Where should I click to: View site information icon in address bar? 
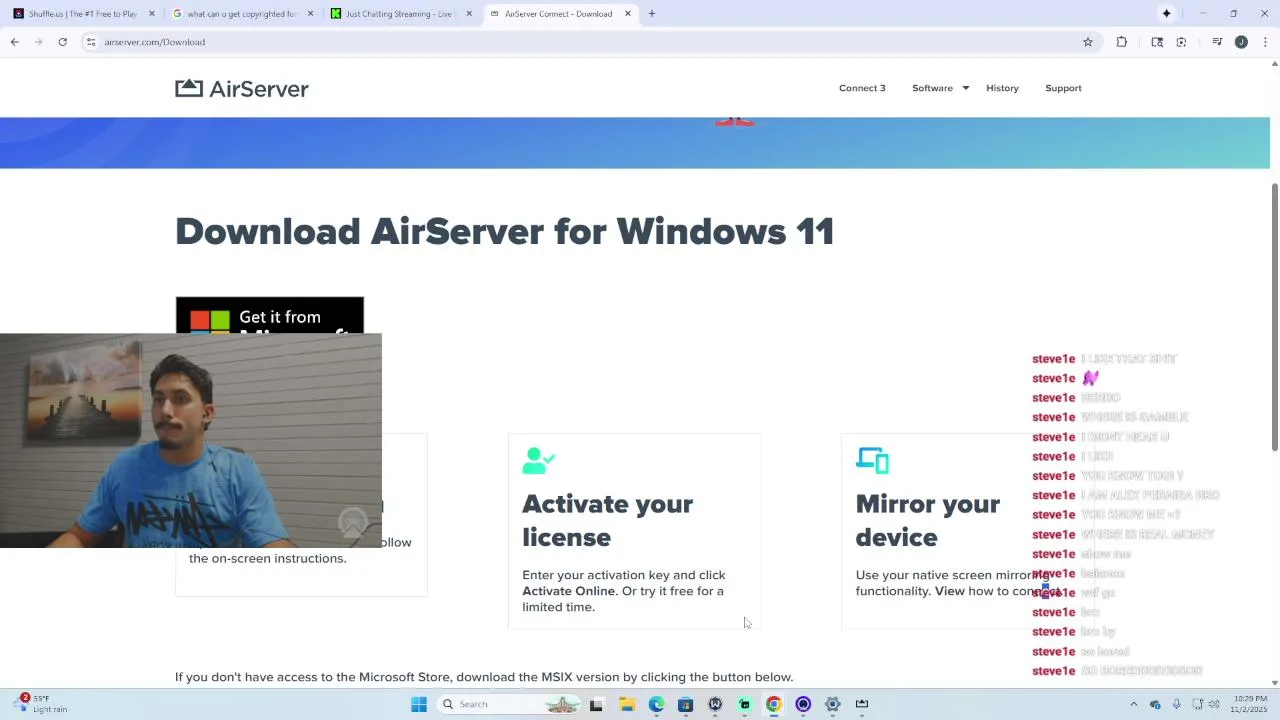coord(91,42)
